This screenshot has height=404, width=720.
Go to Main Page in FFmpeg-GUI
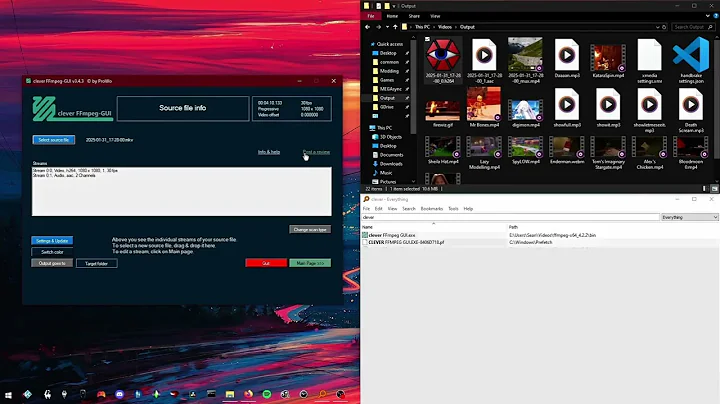click(x=310, y=263)
